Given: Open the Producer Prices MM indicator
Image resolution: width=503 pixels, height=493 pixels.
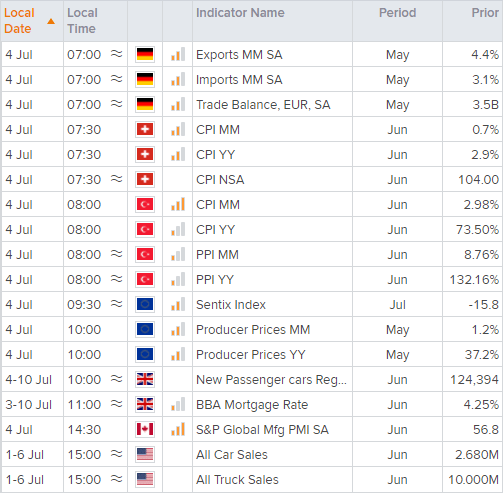Looking at the screenshot, I should pos(253,330).
